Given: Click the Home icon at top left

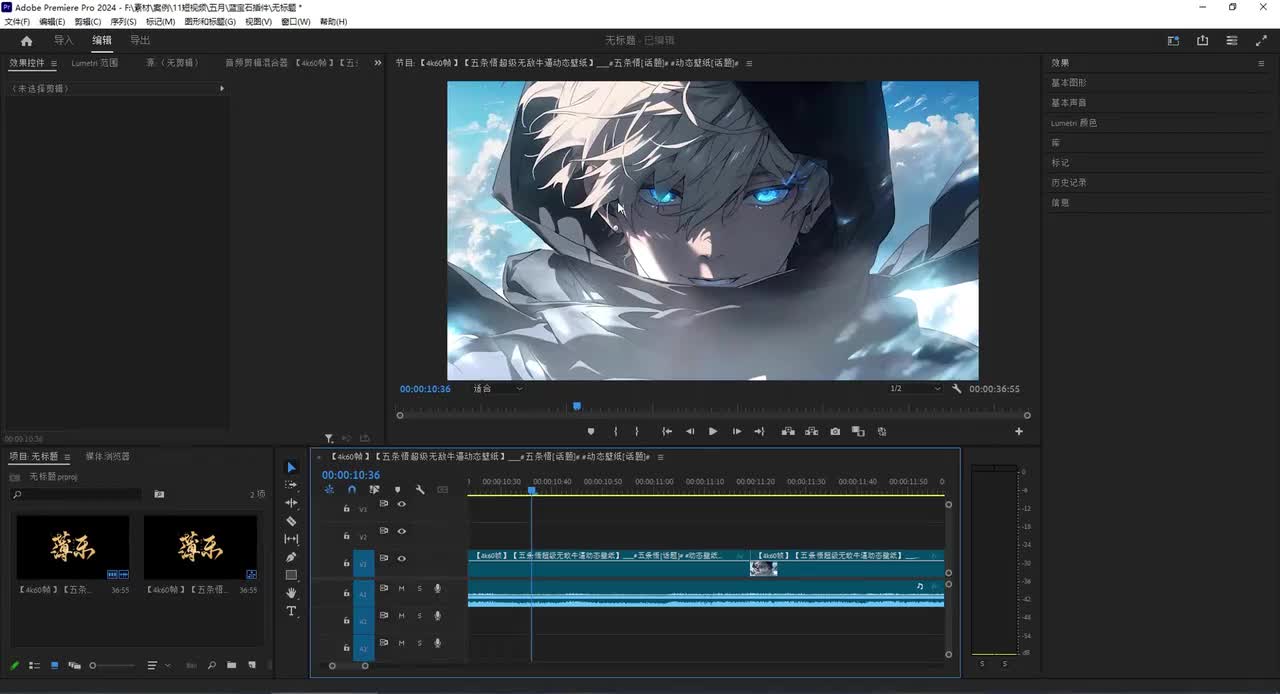Looking at the screenshot, I should click(27, 41).
